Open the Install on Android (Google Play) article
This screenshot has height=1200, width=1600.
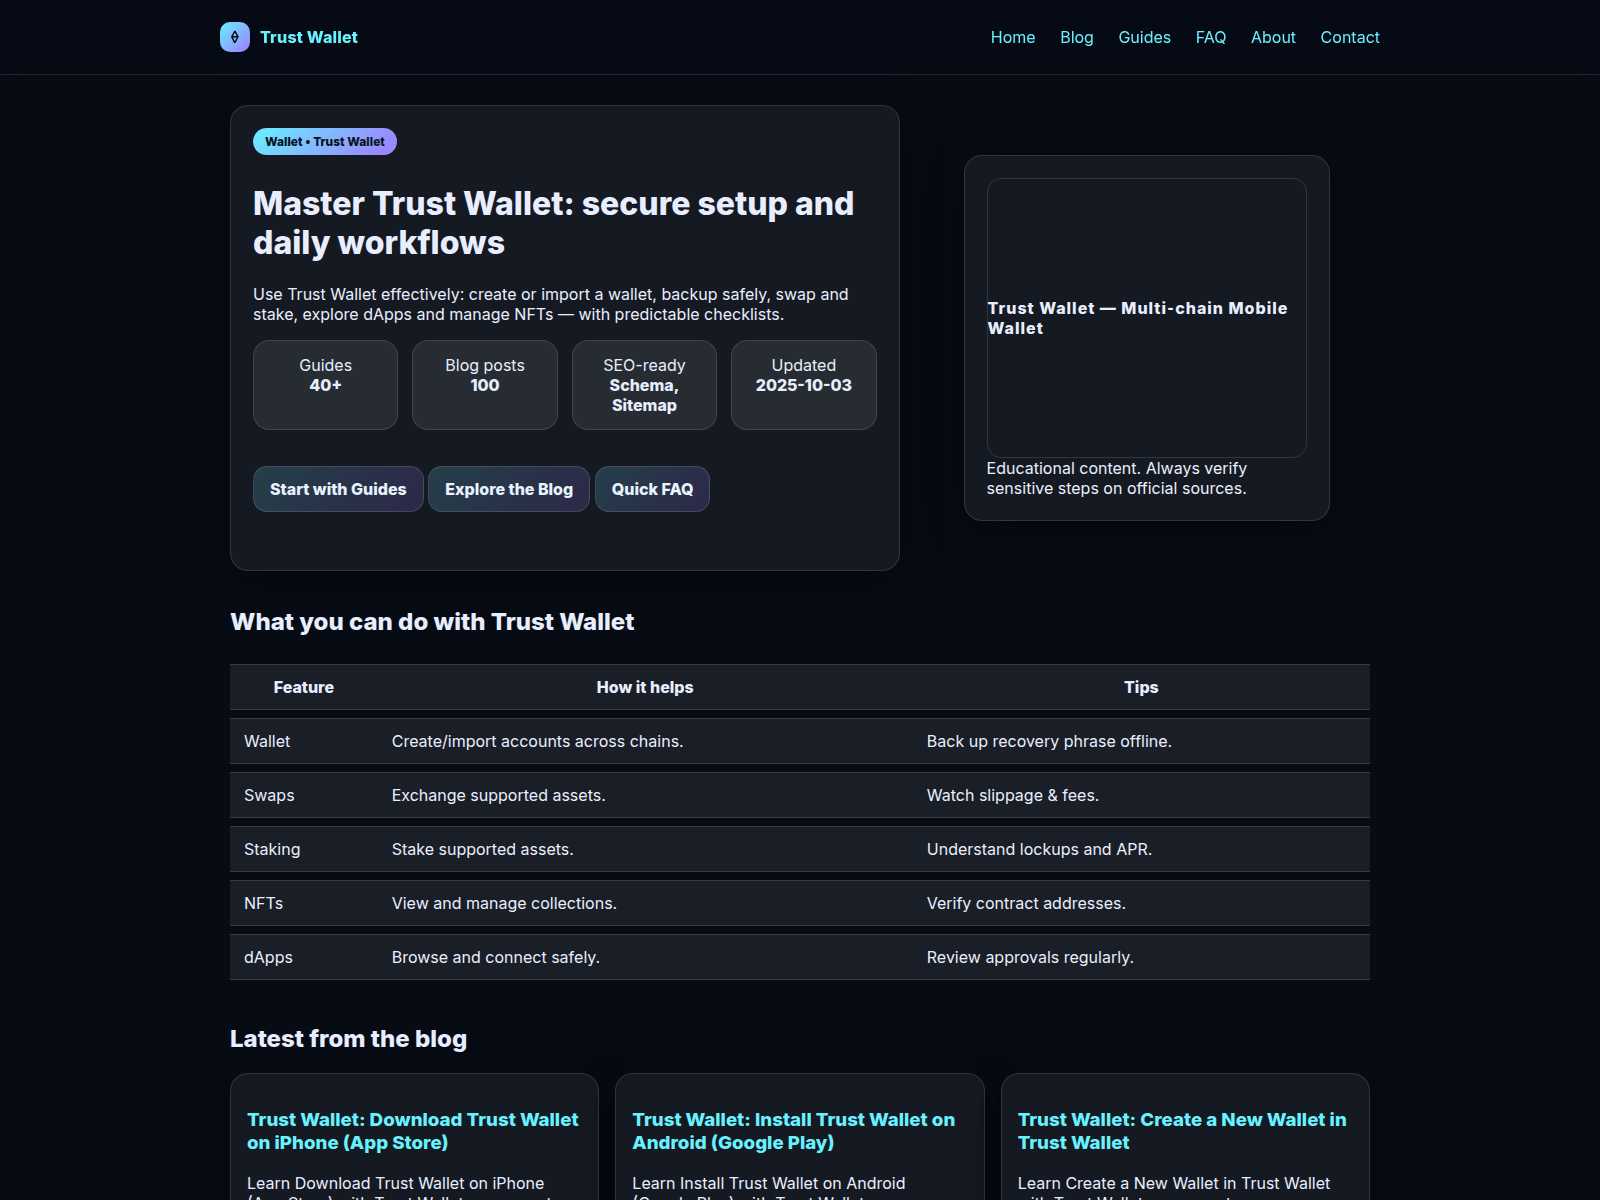[x=794, y=1131]
